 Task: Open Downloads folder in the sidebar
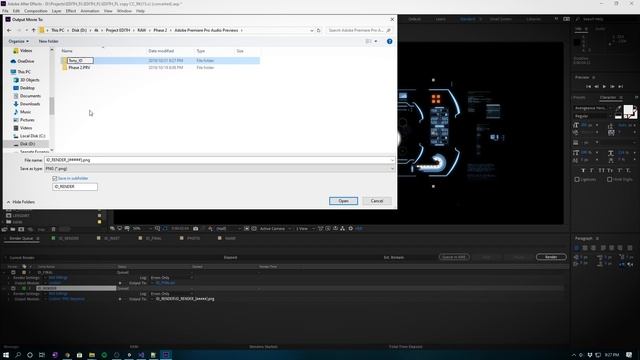coord(30,104)
